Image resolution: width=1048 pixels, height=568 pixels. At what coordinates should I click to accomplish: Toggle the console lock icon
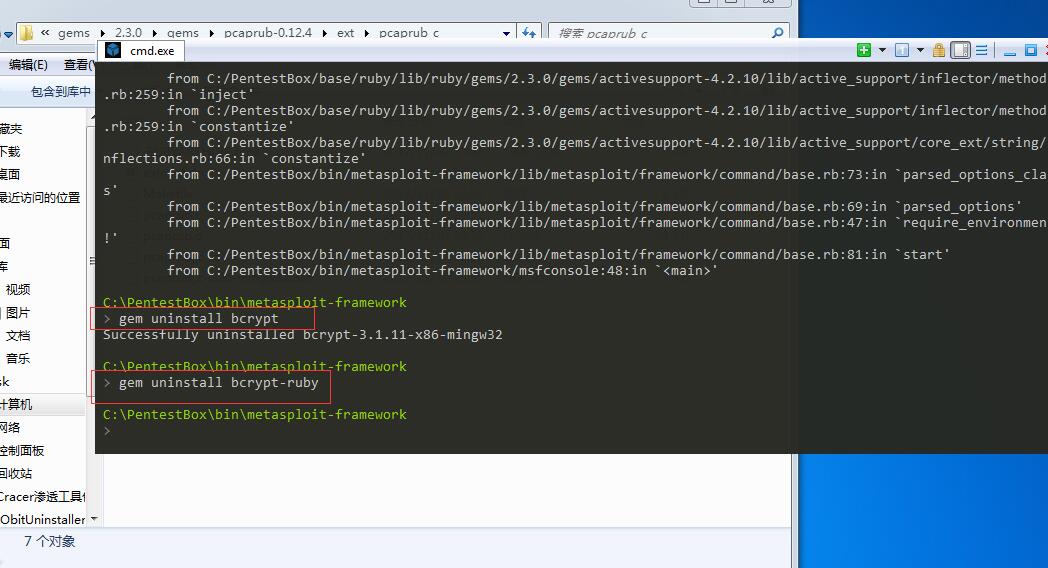click(939, 50)
